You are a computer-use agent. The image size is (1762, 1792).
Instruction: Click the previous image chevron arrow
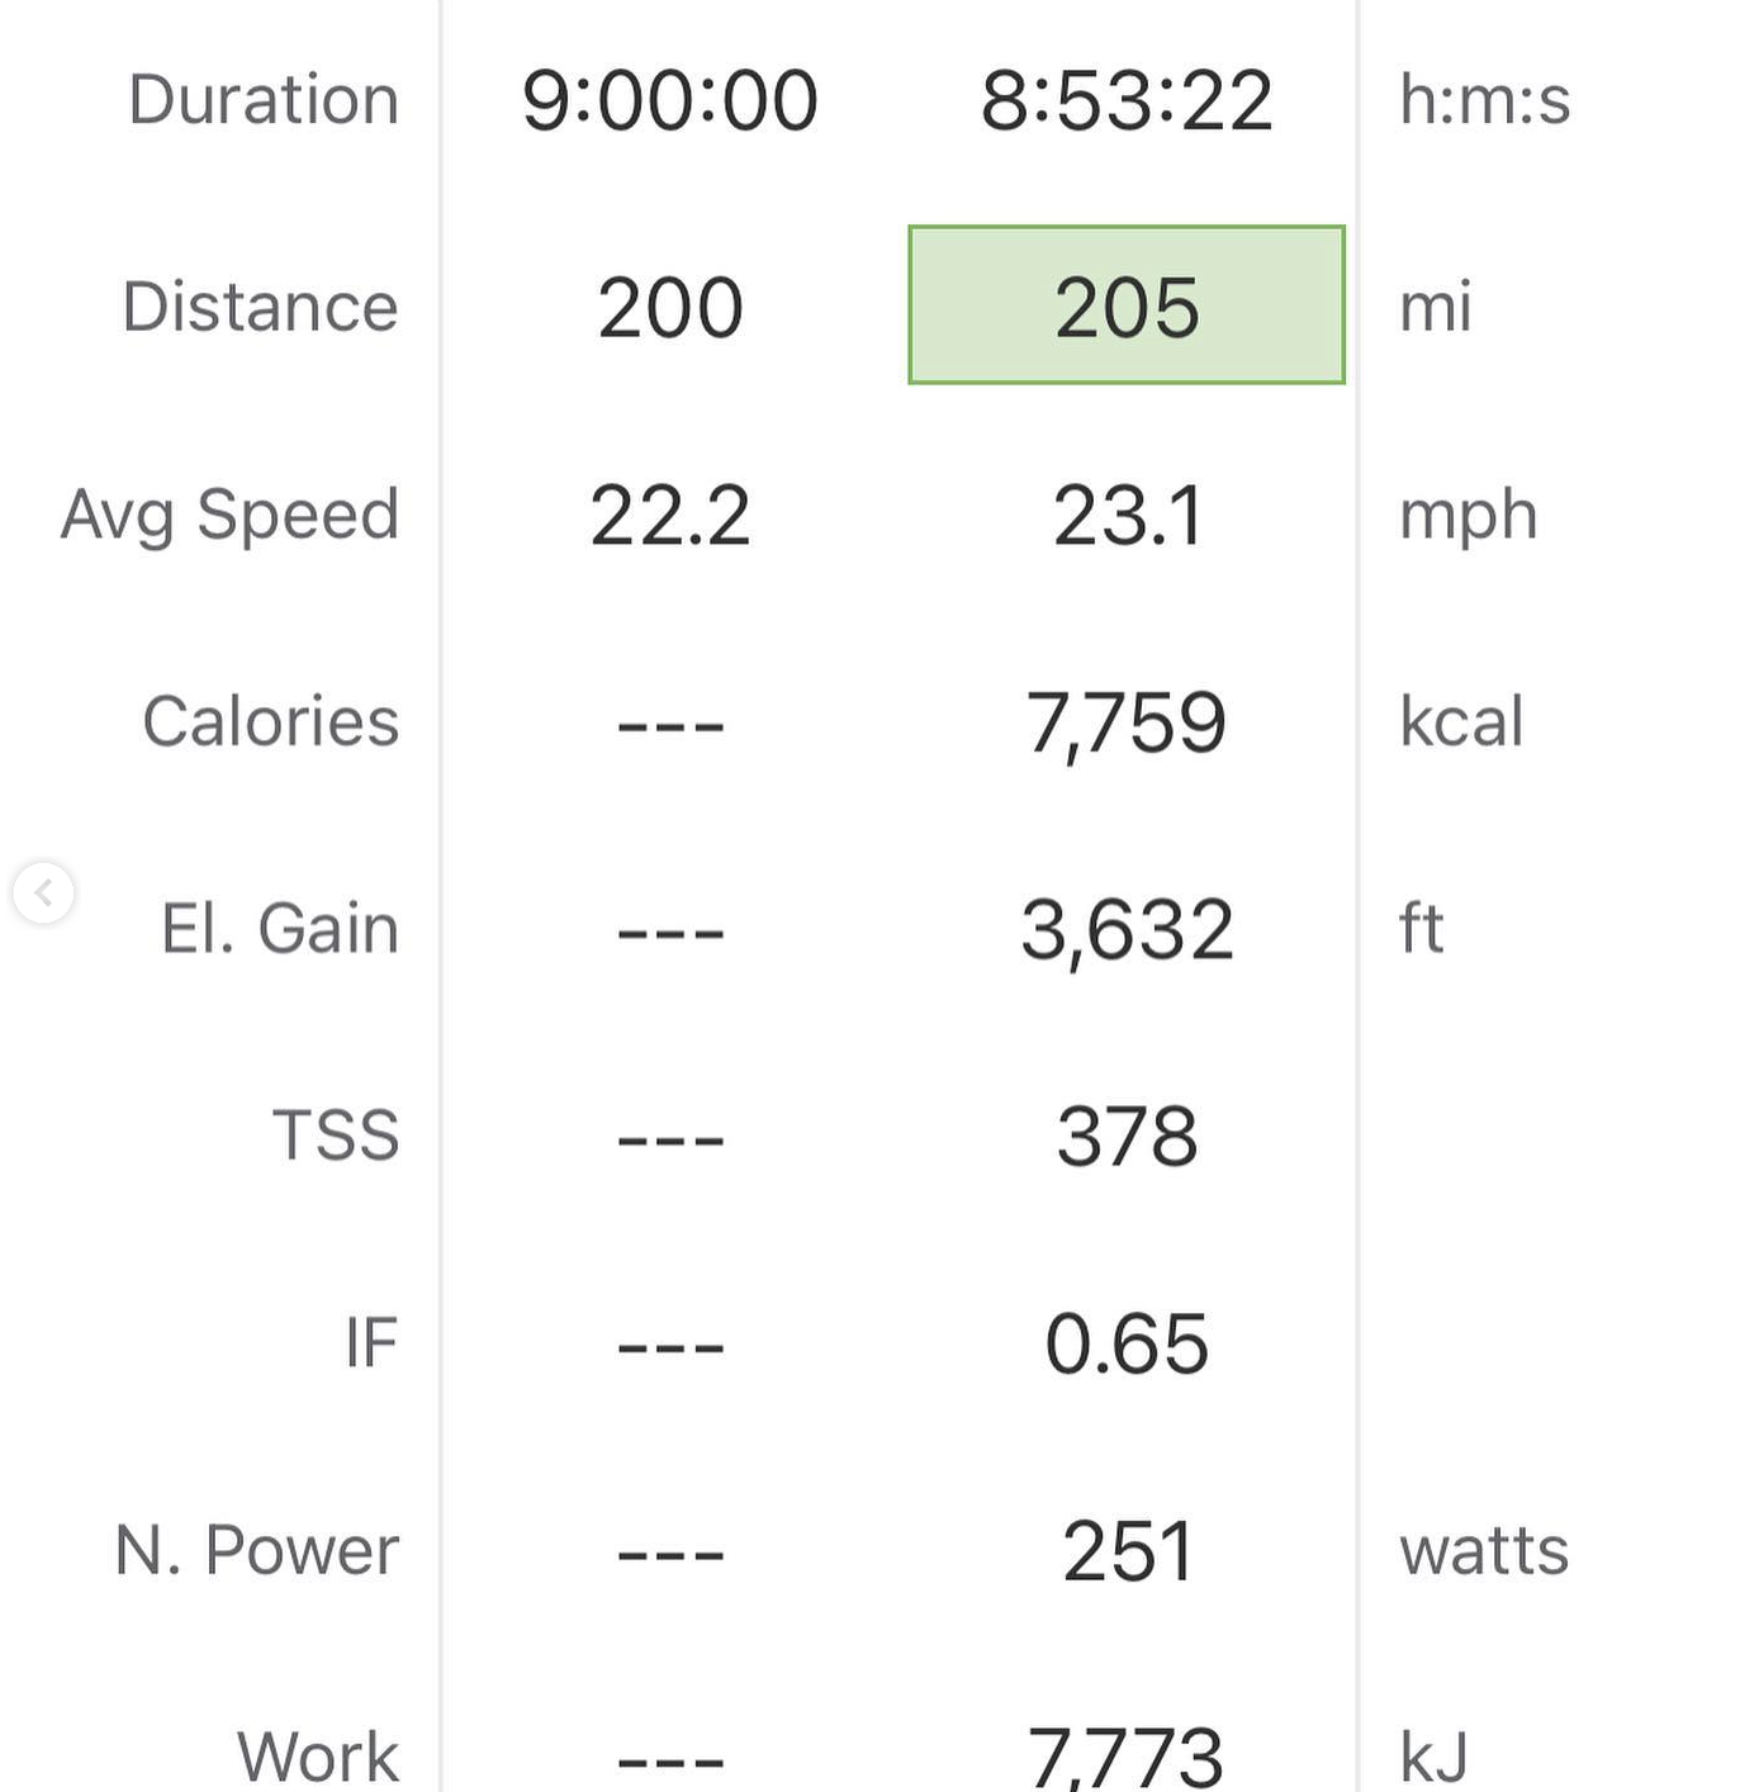pos(43,892)
